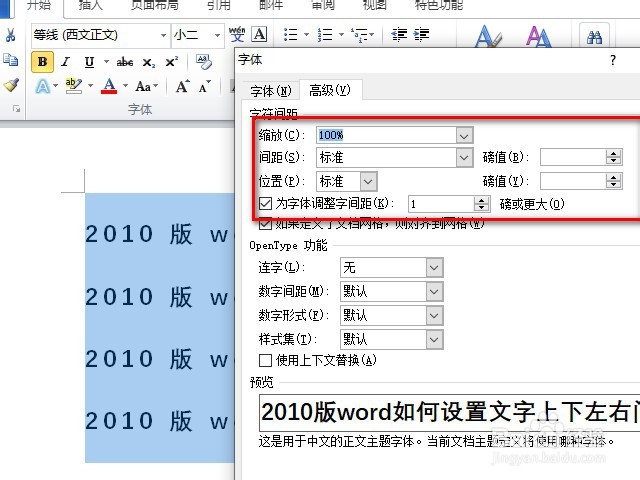This screenshot has width=640, height=480.
Task: Click the text highlight color pen
Action: tap(74, 86)
